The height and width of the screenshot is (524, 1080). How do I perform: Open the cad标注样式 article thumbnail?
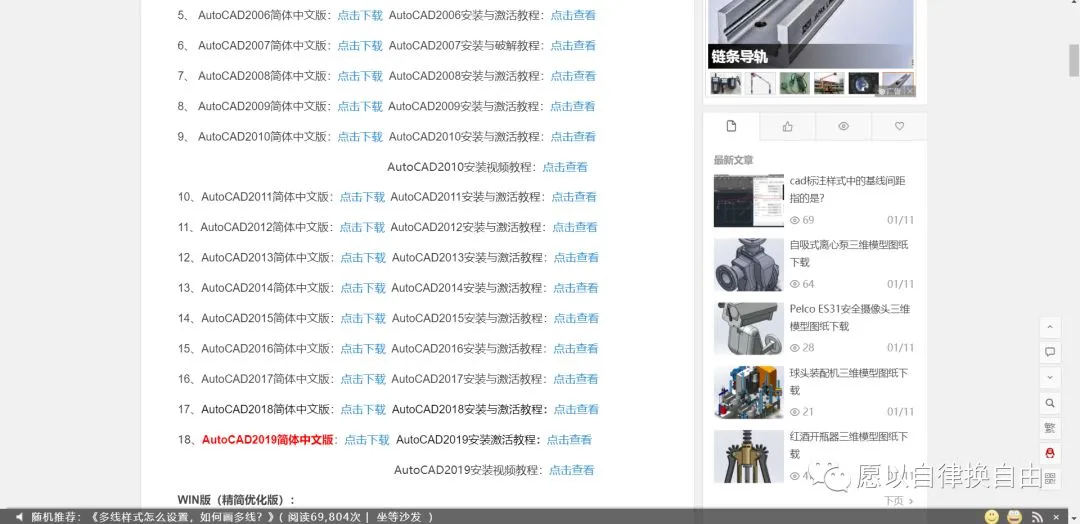click(x=749, y=200)
